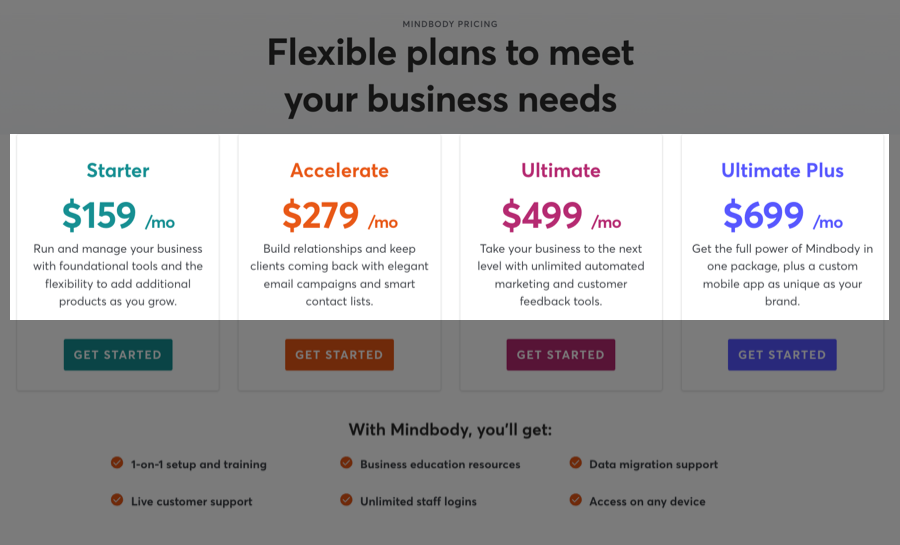Click the $499 /mo price
Image resolution: width=900 pixels, height=545 pixels.
[561, 216]
